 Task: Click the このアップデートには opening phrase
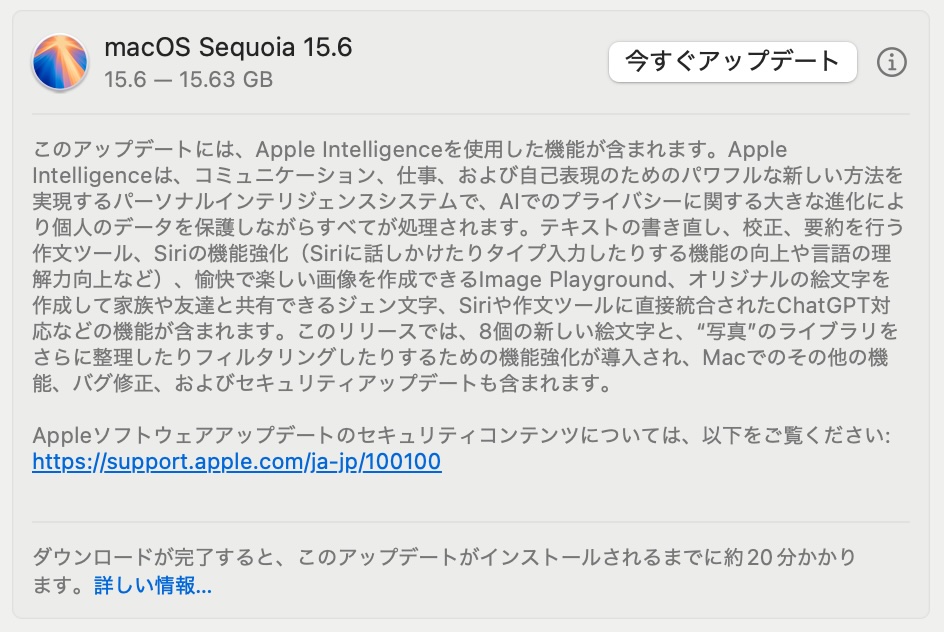coord(132,149)
